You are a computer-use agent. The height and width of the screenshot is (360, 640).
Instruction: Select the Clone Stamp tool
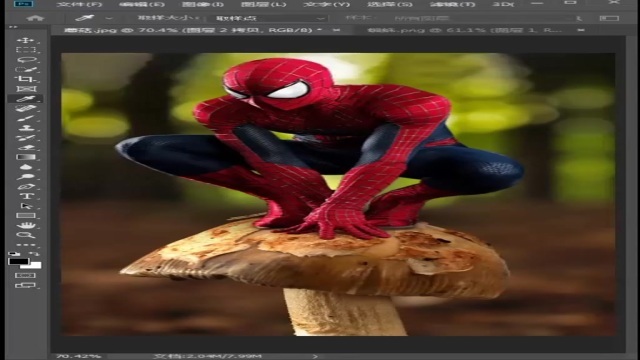[x=26, y=128]
